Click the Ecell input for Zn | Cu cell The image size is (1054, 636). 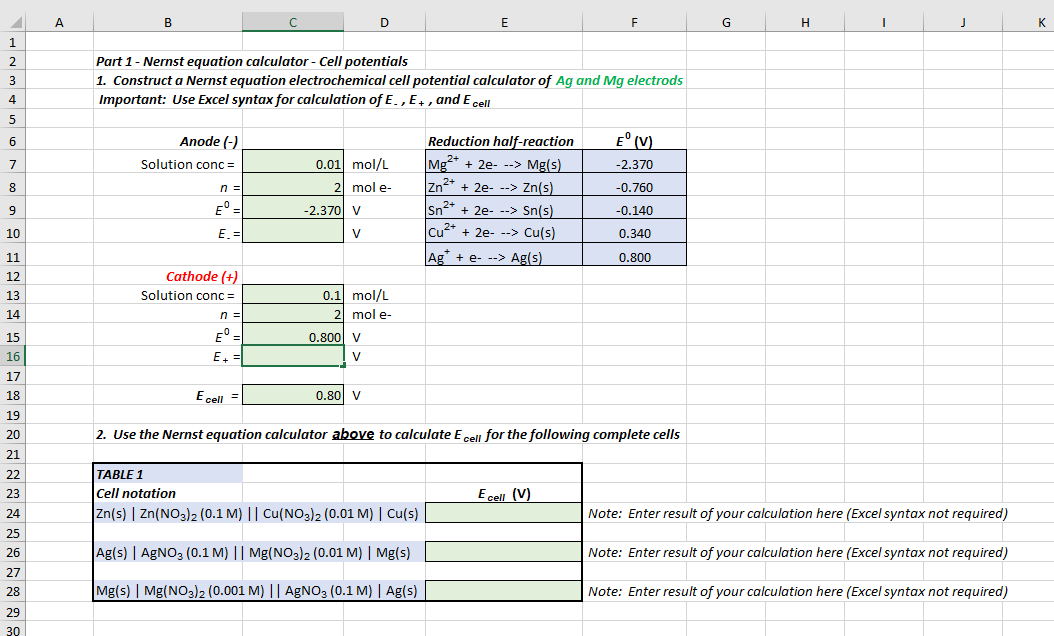(x=504, y=513)
